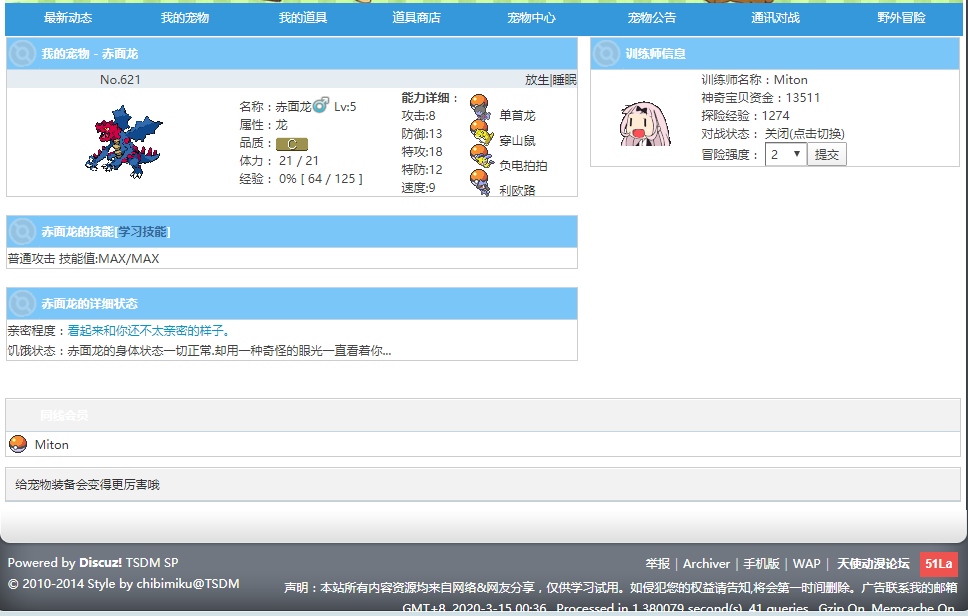Click the TSDM SP footer text
The height and width of the screenshot is (616, 968).
tap(152, 562)
